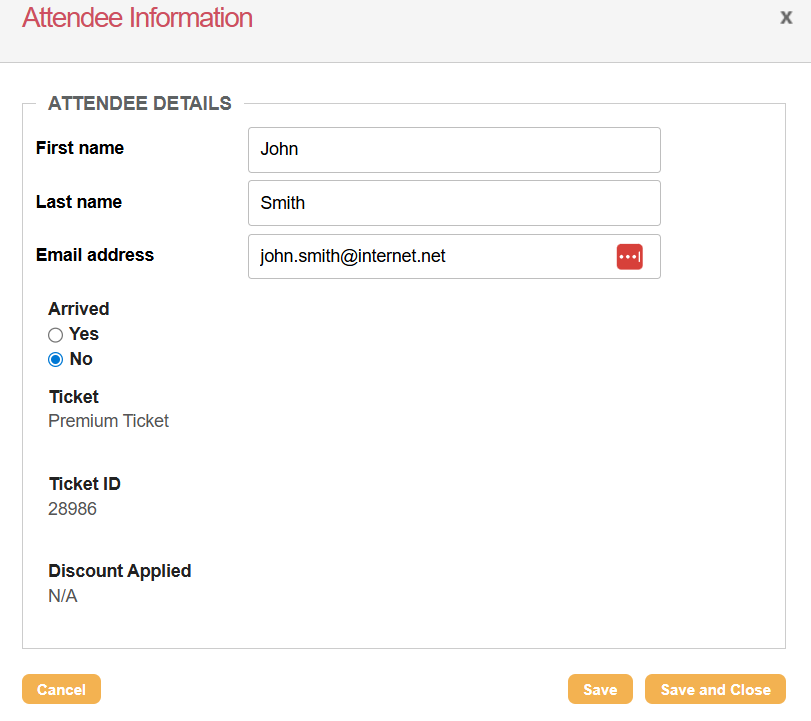Click the Last name label
Viewport: 811px width, 721px height.
[79, 202]
